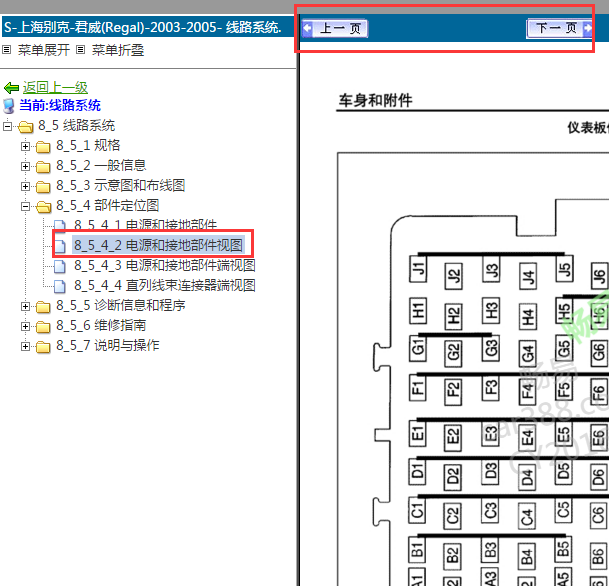Click pin E2 in the connector diagram
Viewport: 609px width, 586px height.
click(x=453, y=436)
